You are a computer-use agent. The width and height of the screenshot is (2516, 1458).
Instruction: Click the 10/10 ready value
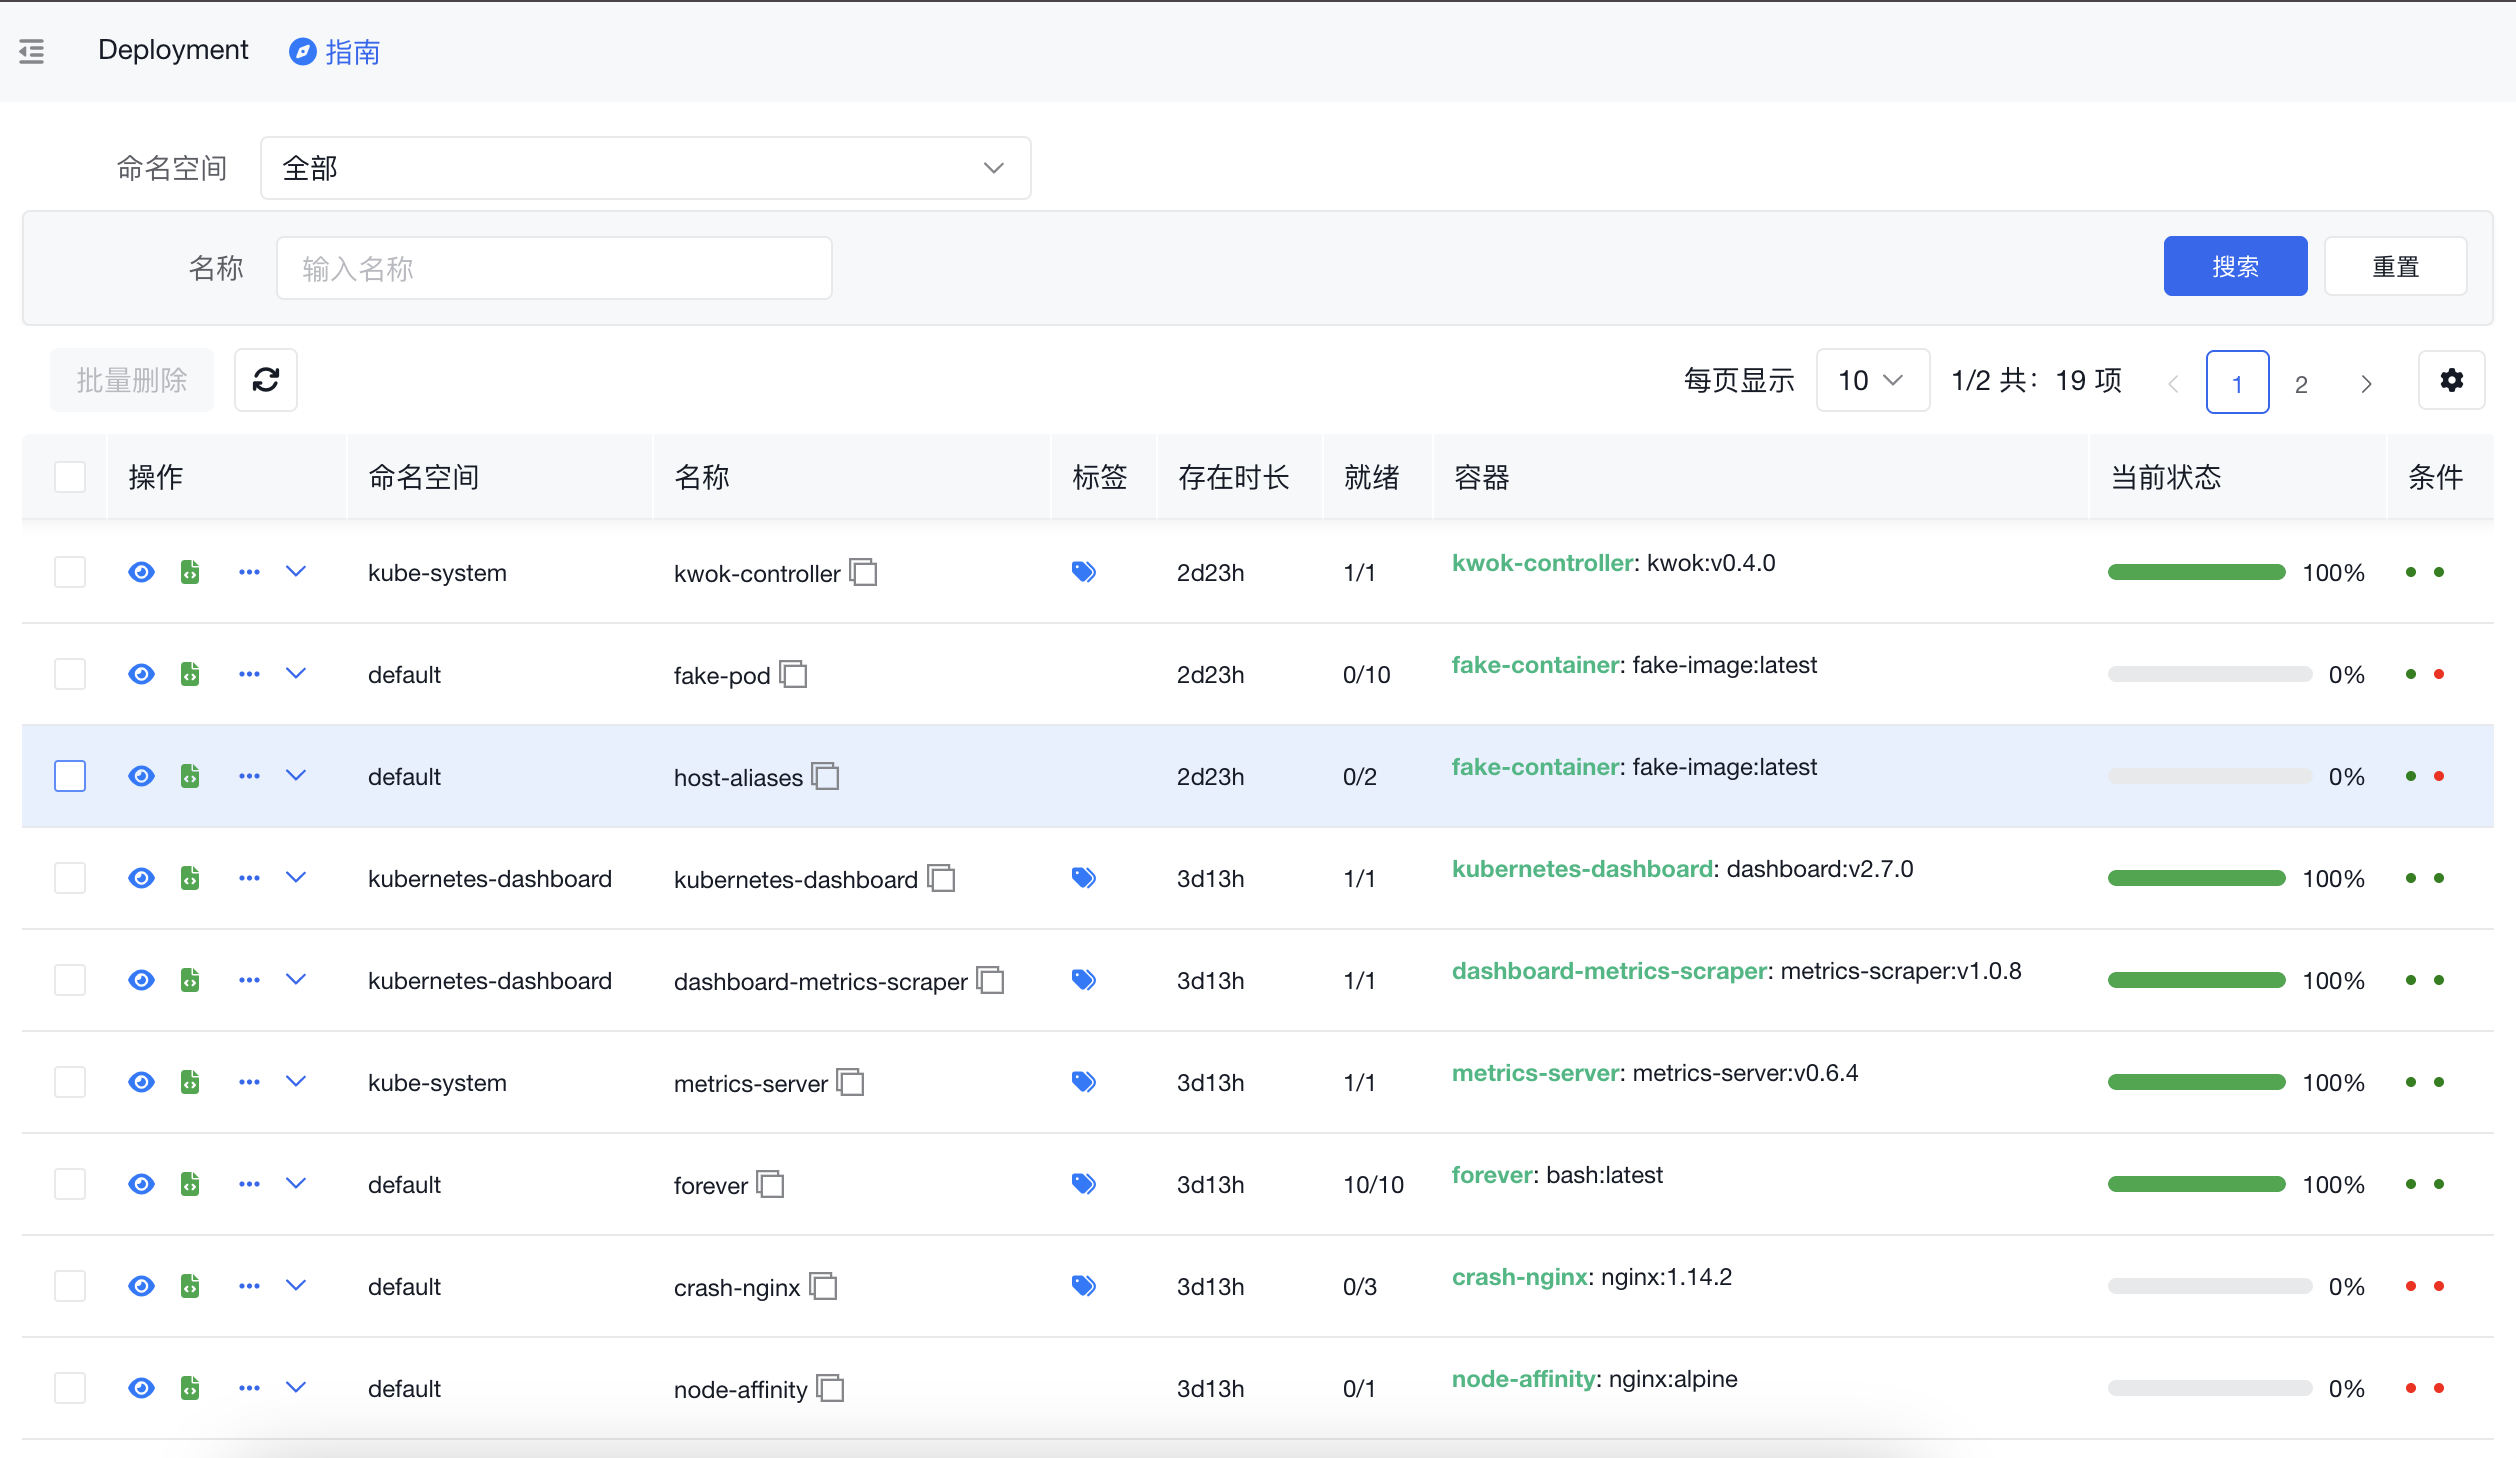1373,1185
